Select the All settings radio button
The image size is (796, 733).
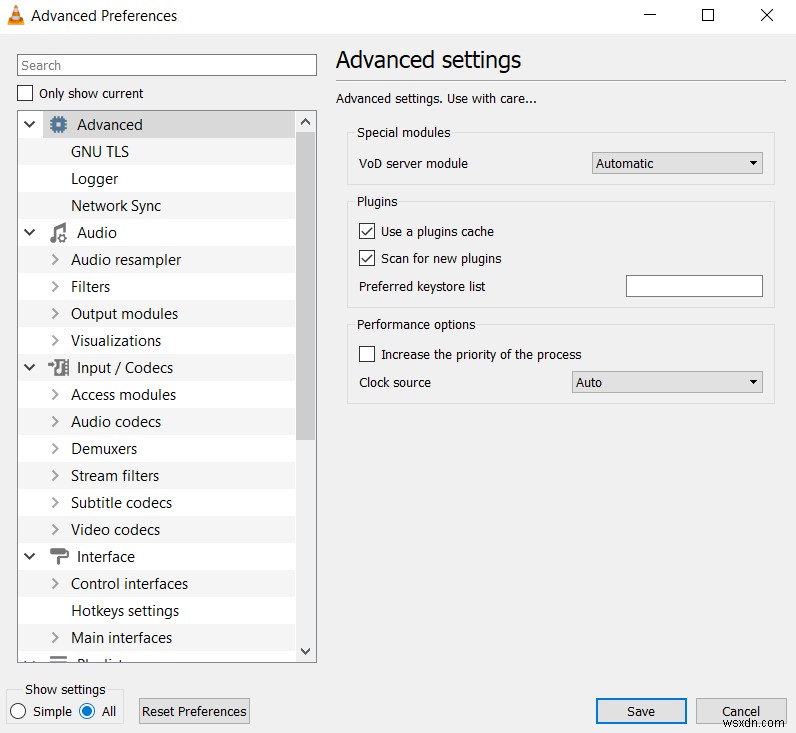click(87, 711)
